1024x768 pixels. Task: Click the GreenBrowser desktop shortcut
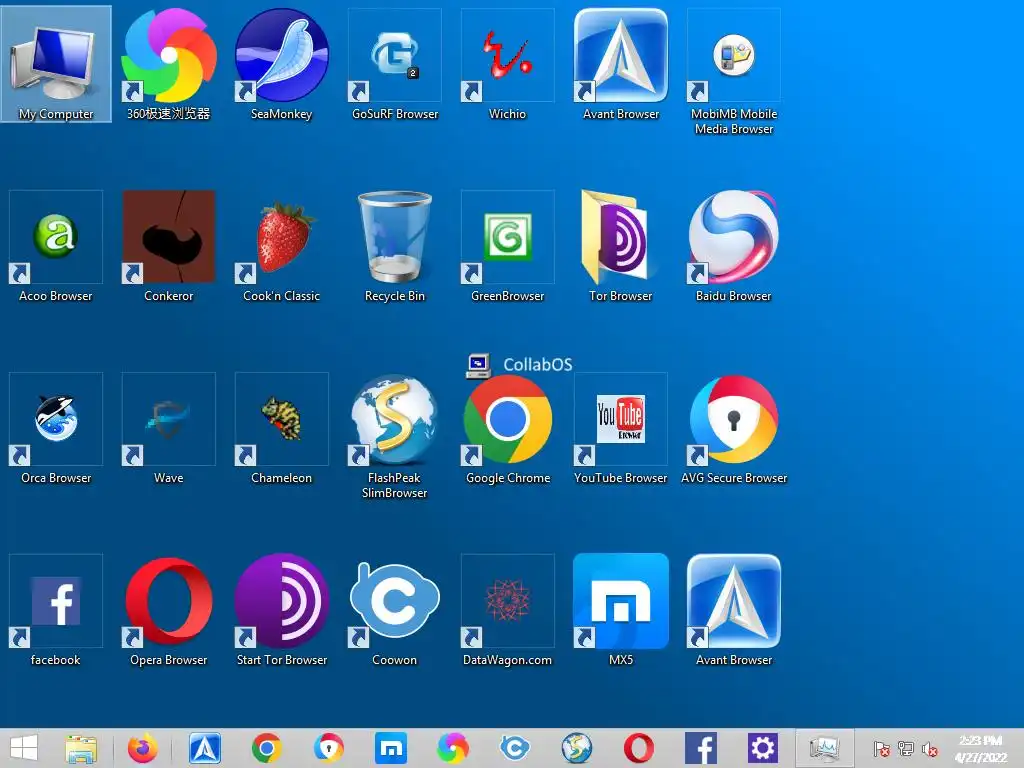tap(507, 246)
